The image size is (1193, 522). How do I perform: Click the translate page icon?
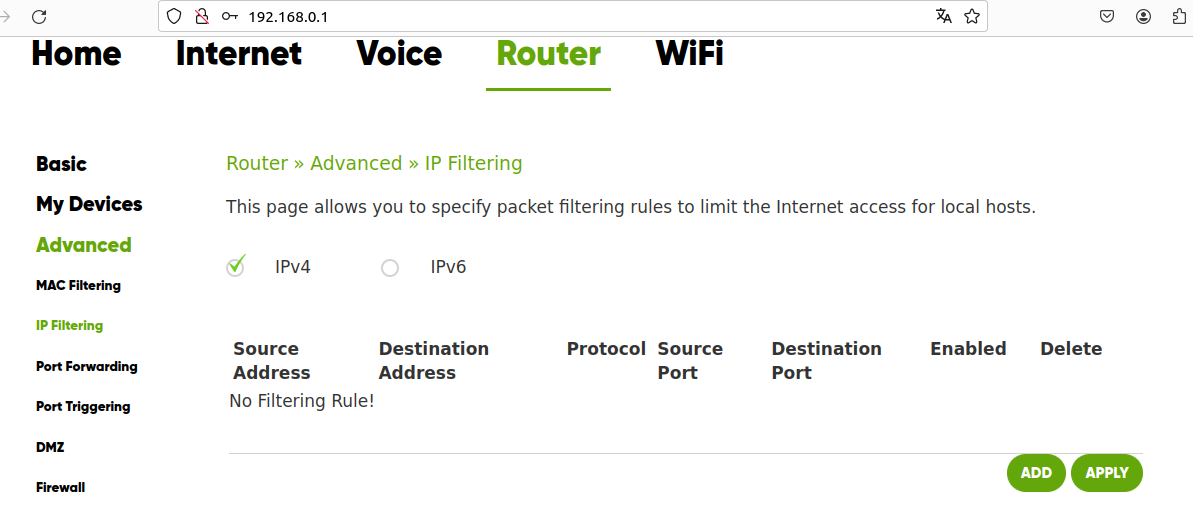pos(943,16)
